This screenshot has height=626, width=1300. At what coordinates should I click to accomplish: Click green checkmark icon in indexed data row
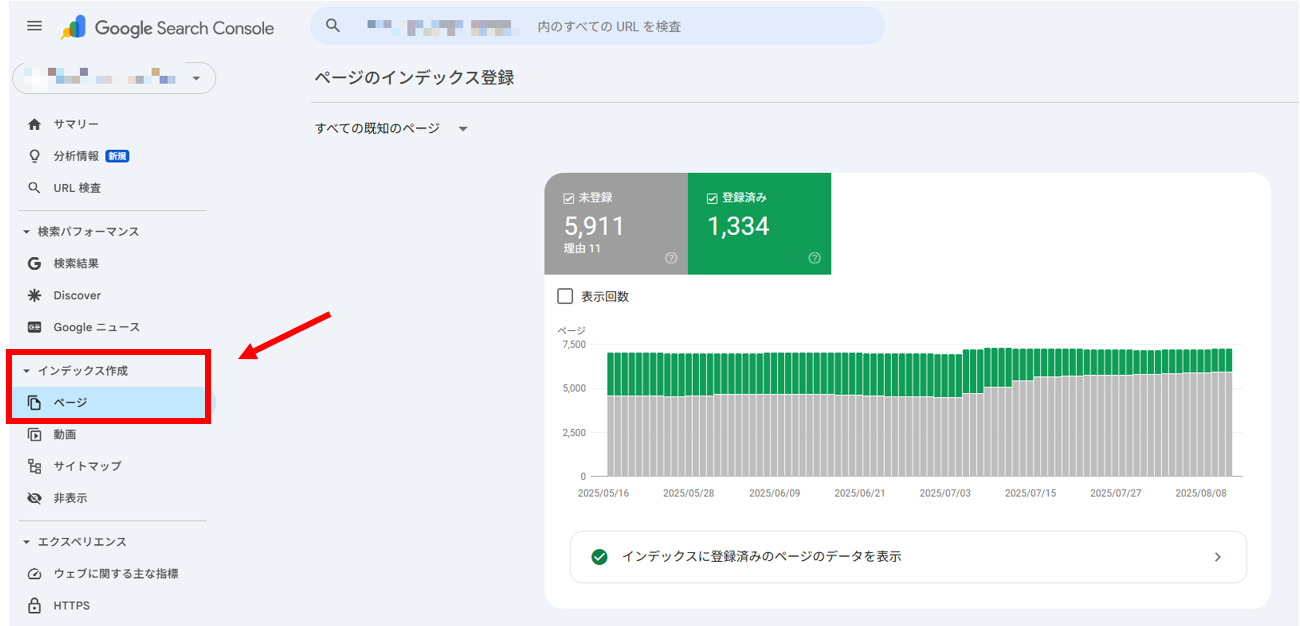(599, 557)
